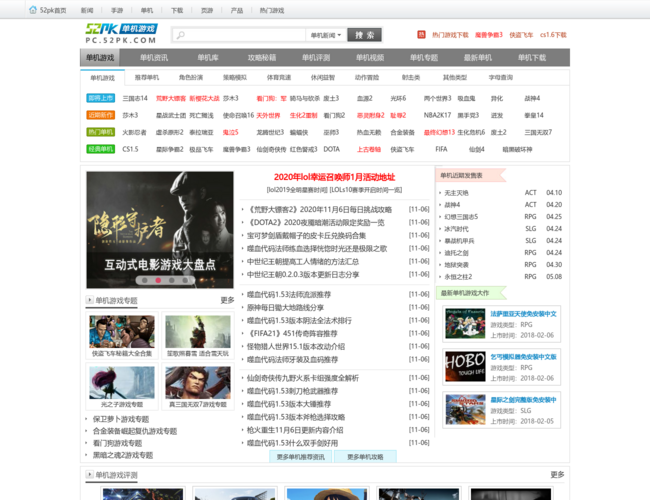Open 下载 in the top bar

point(177,10)
